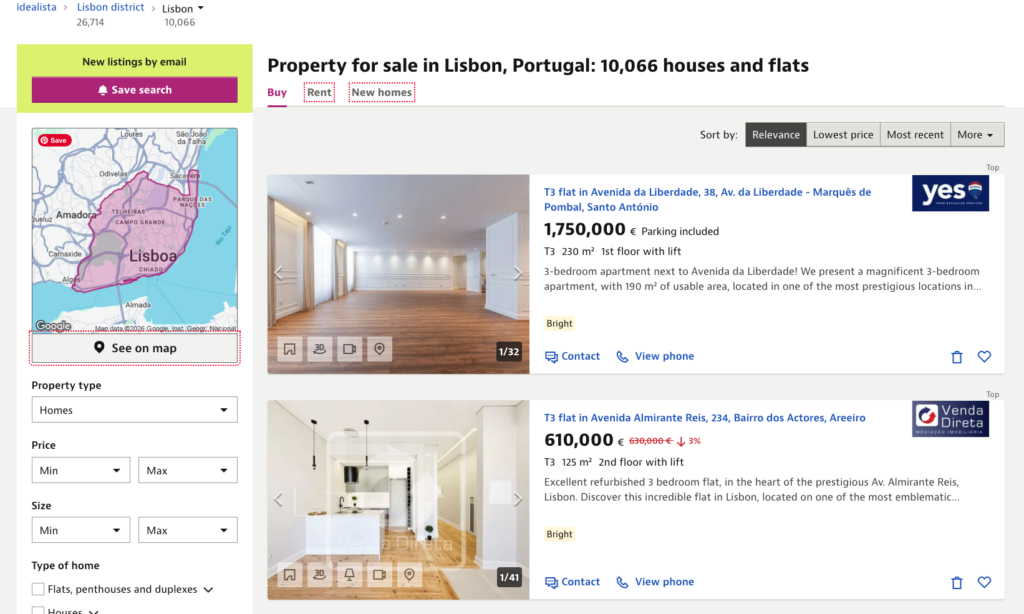This screenshot has width=1024, height=614.
Task: Open the floor plan icon on the Liberdade listing
Action: (290, 349)
